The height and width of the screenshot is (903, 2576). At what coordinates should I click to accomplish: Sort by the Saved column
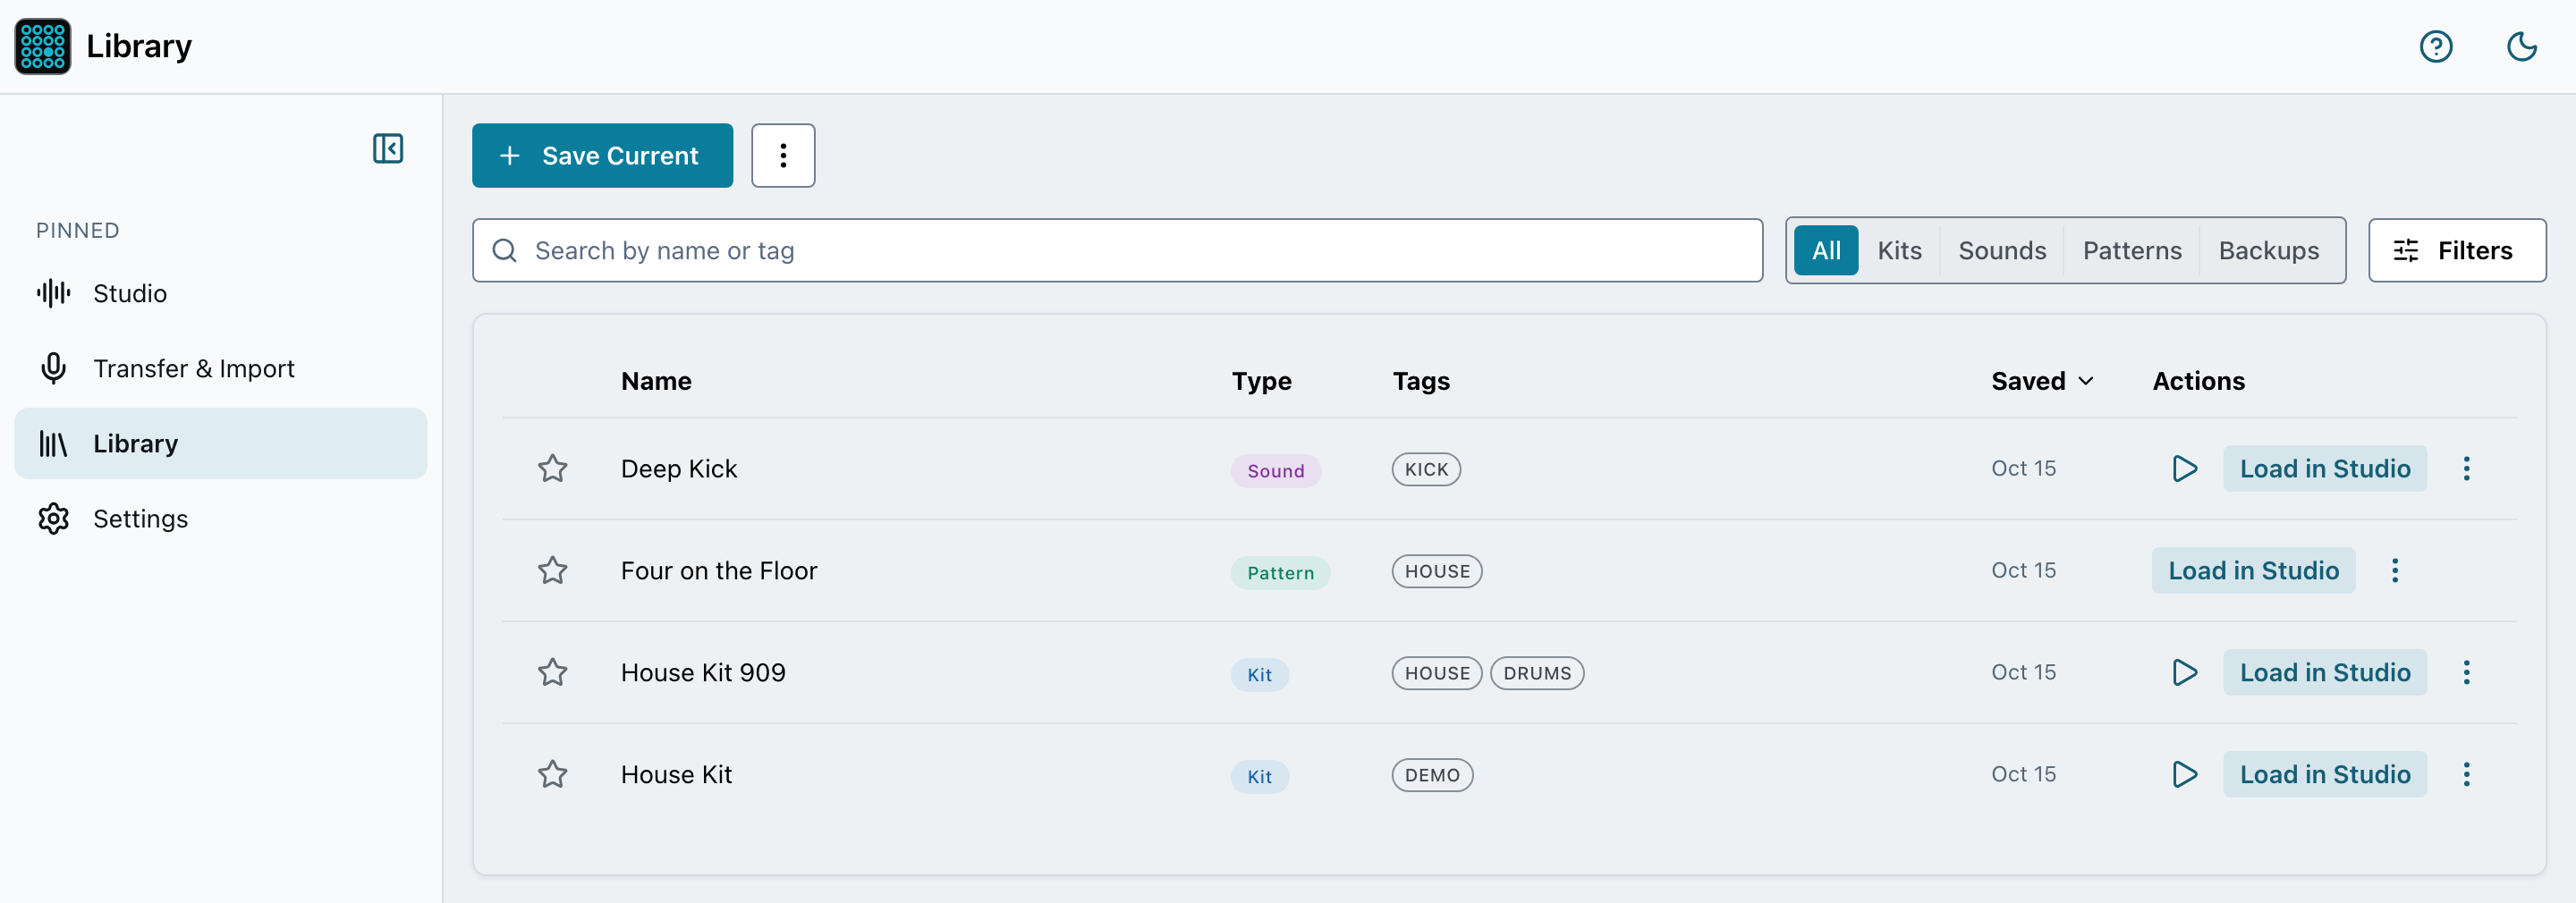pos(2042,381)
